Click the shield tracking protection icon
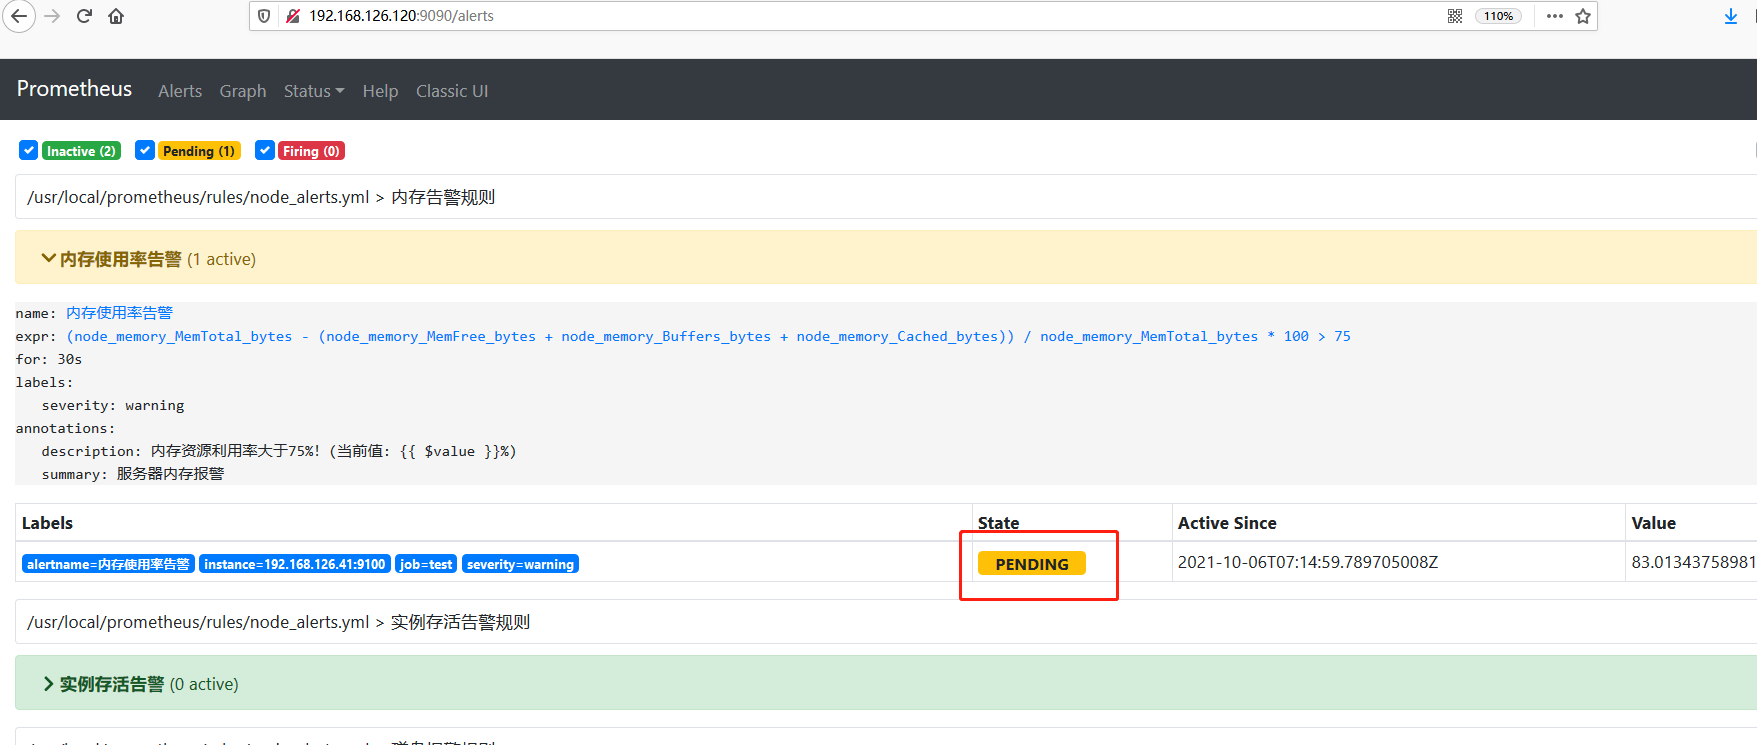The width and height of the screenshot is (1757, 745). click(x=264, y=16)
